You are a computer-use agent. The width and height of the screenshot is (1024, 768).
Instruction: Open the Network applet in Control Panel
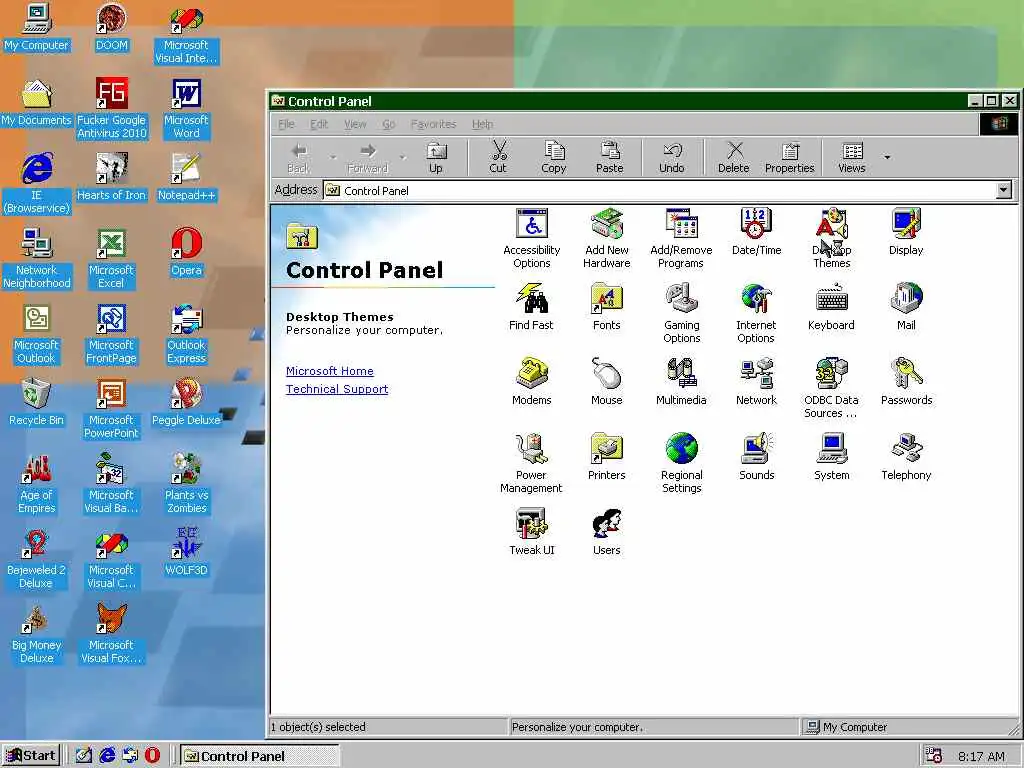[756, 381]
